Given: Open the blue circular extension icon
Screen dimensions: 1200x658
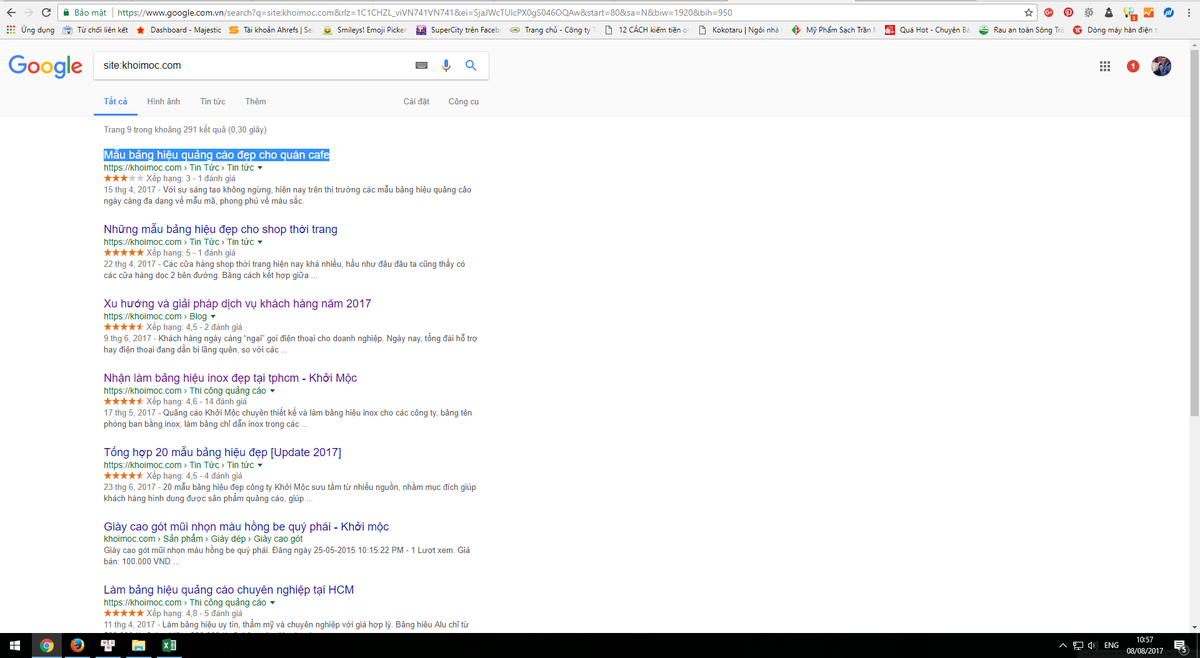Looking at the screenshot, I should 1167,13.
